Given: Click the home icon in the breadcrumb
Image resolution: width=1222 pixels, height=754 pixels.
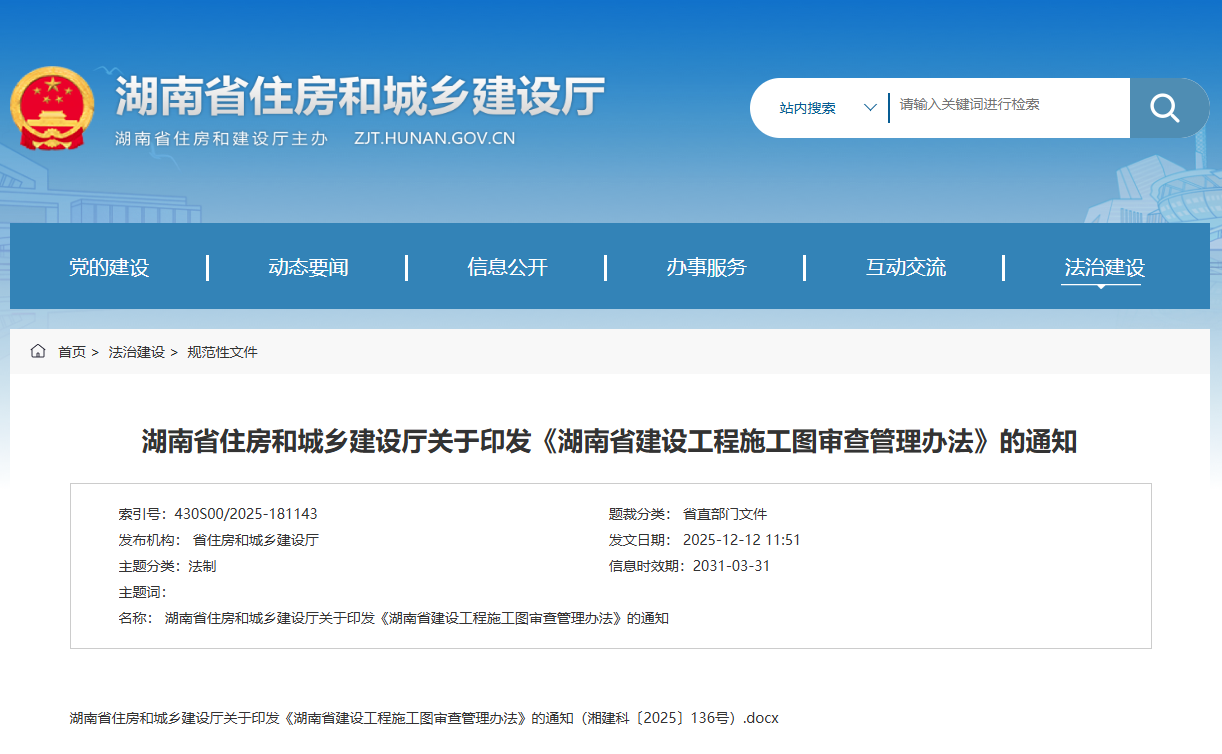Looking at the screenshot, I should [38, 351].
